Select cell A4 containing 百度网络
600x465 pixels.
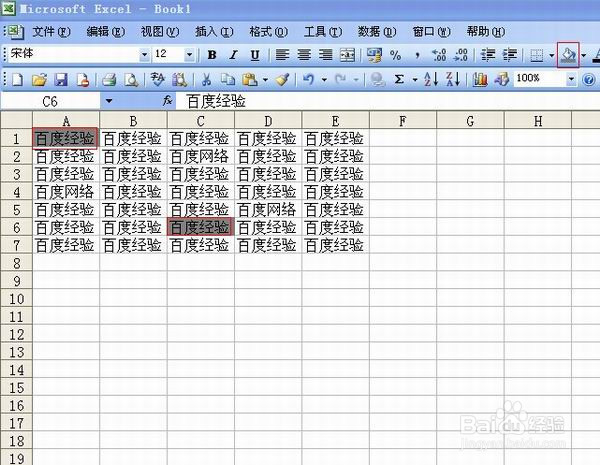point(66,192)
